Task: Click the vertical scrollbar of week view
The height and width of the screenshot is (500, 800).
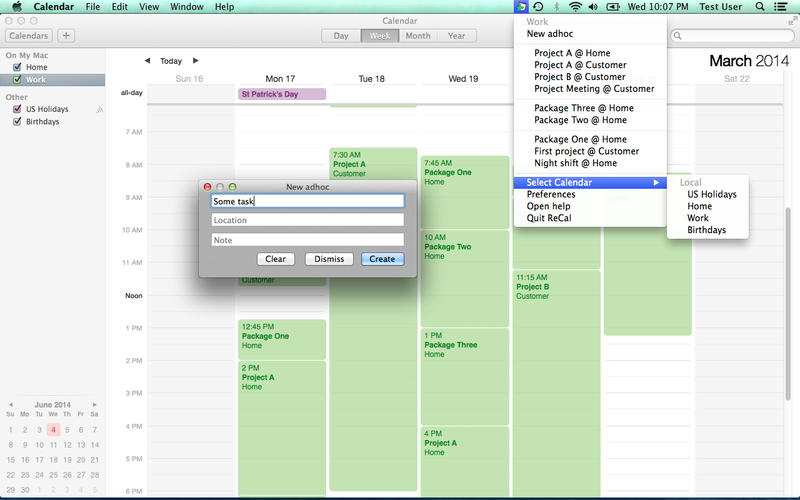Action: (x=788, y=304)
